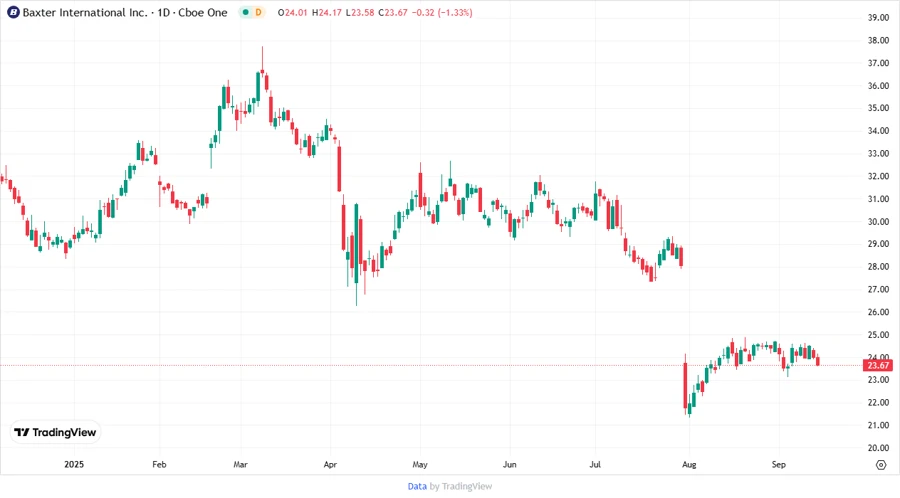
Task: Click the 28.00 price axis label
Action: pos(878,267)
